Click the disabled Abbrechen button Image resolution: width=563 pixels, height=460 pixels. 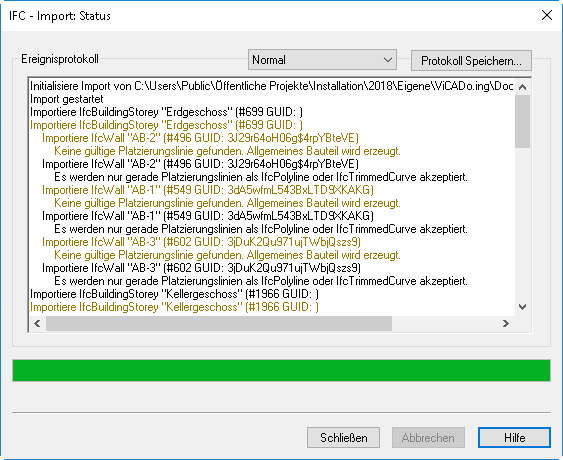[x=428, y=437]
